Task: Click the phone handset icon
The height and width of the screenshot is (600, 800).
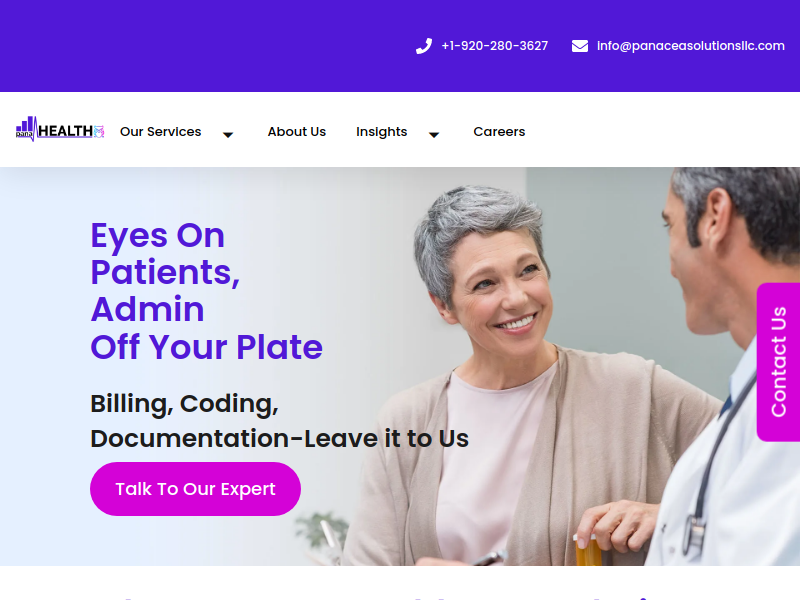Action: click(423, 46)
